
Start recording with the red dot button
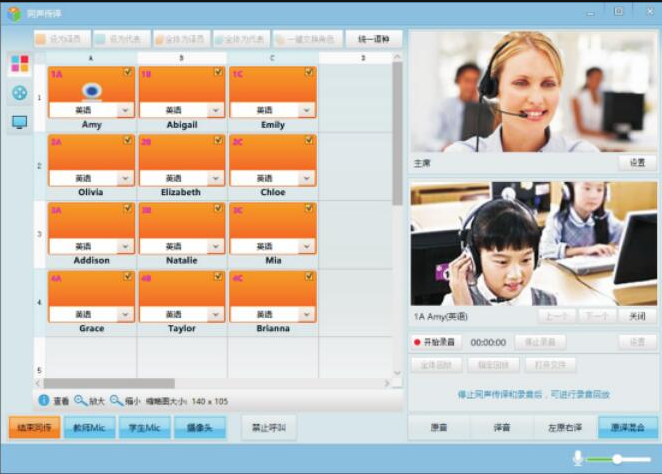pos(436,342)
